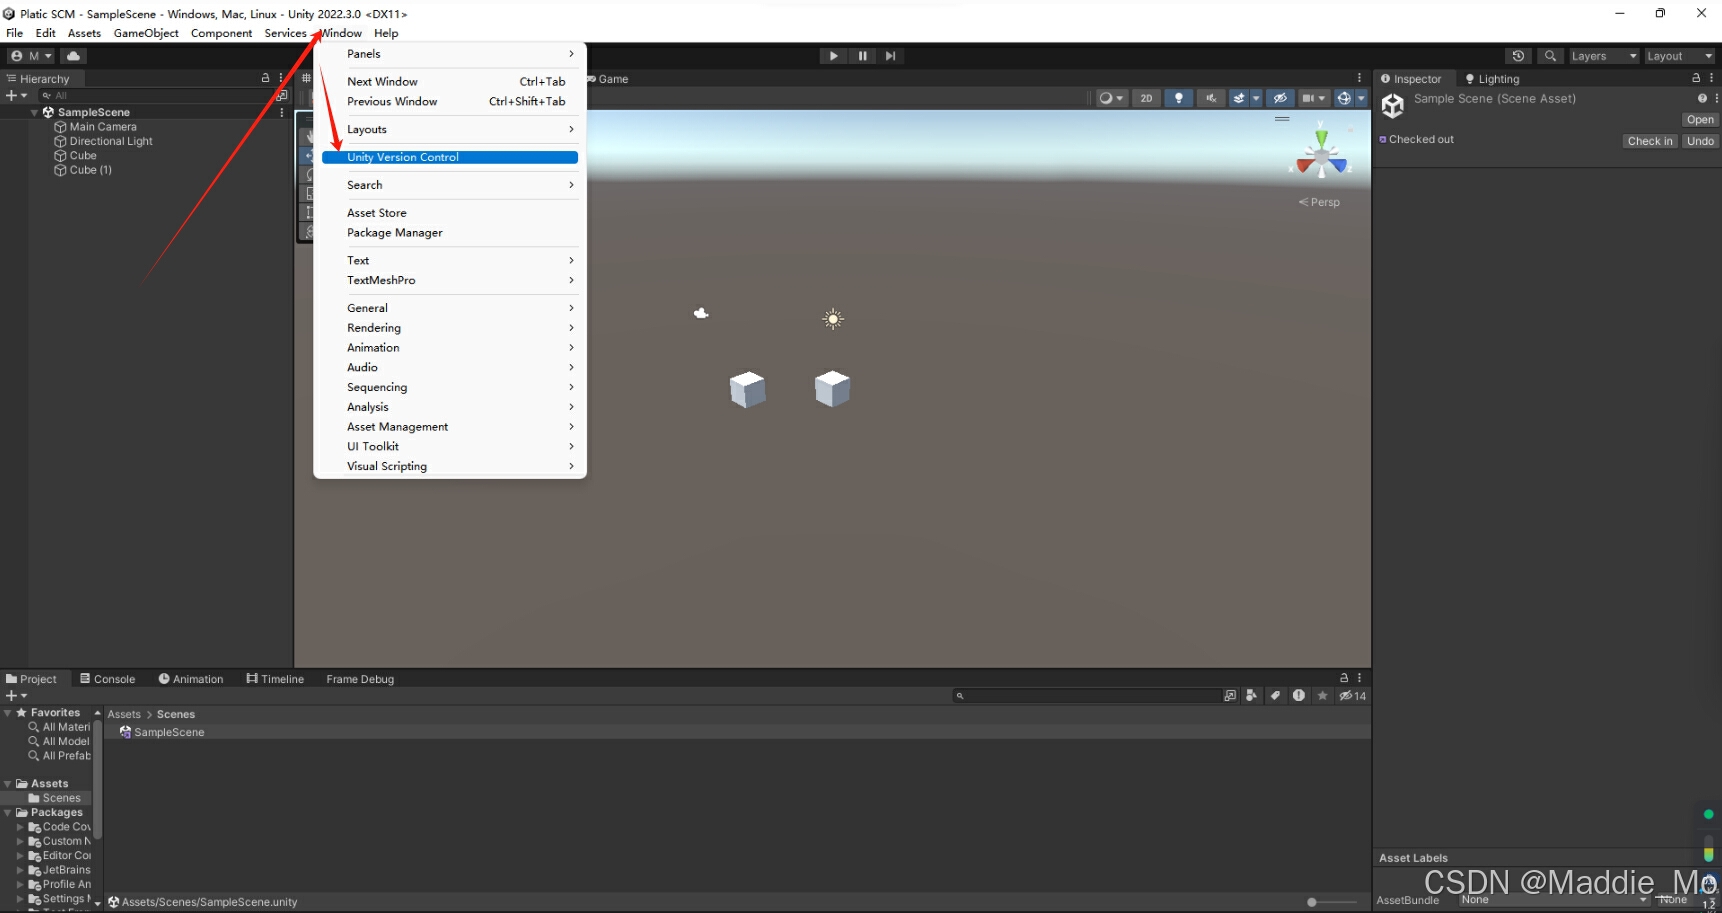Image resolution: width=1722 pixels, height=913 pixels.
Task: Open the Unity cloud services icon
Action: pos(74,56)
